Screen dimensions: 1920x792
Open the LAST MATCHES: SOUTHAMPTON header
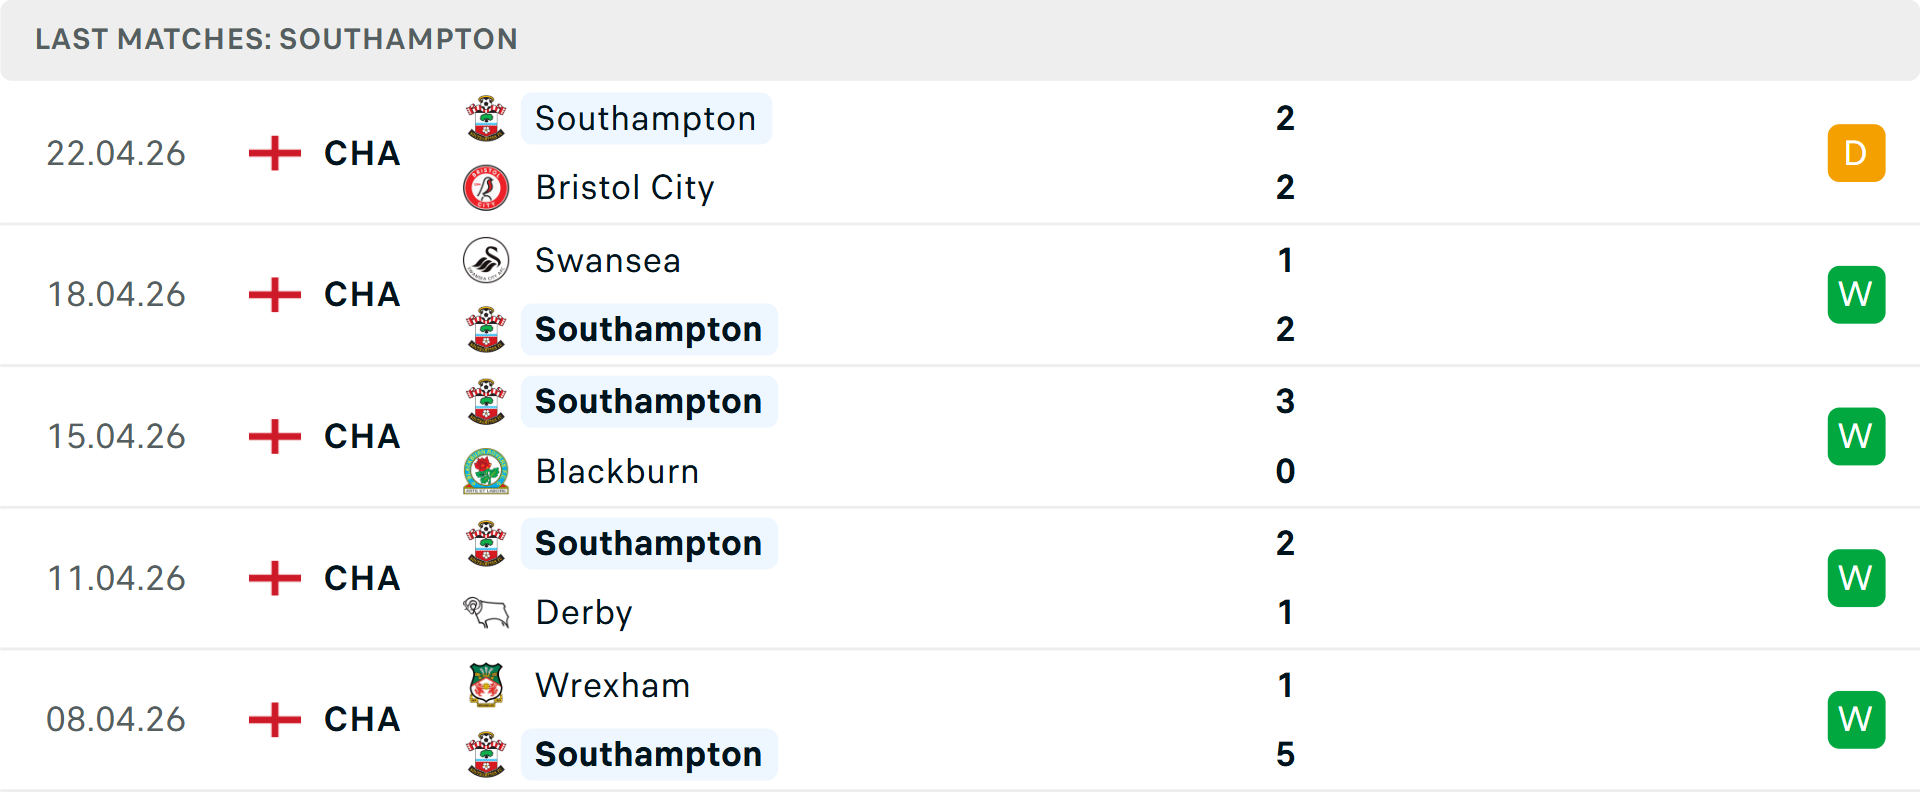point(276,39)
